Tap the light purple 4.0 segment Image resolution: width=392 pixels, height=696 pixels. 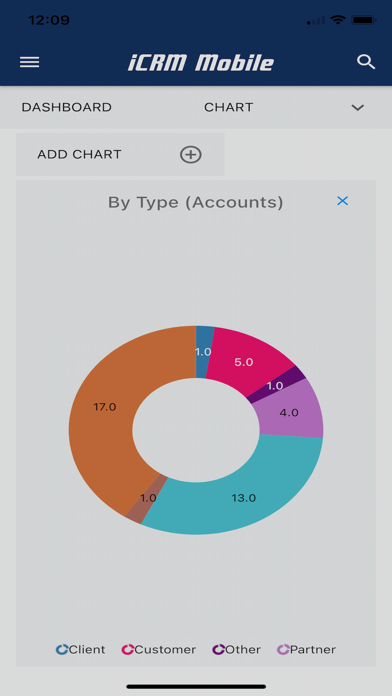click(291, 412)
